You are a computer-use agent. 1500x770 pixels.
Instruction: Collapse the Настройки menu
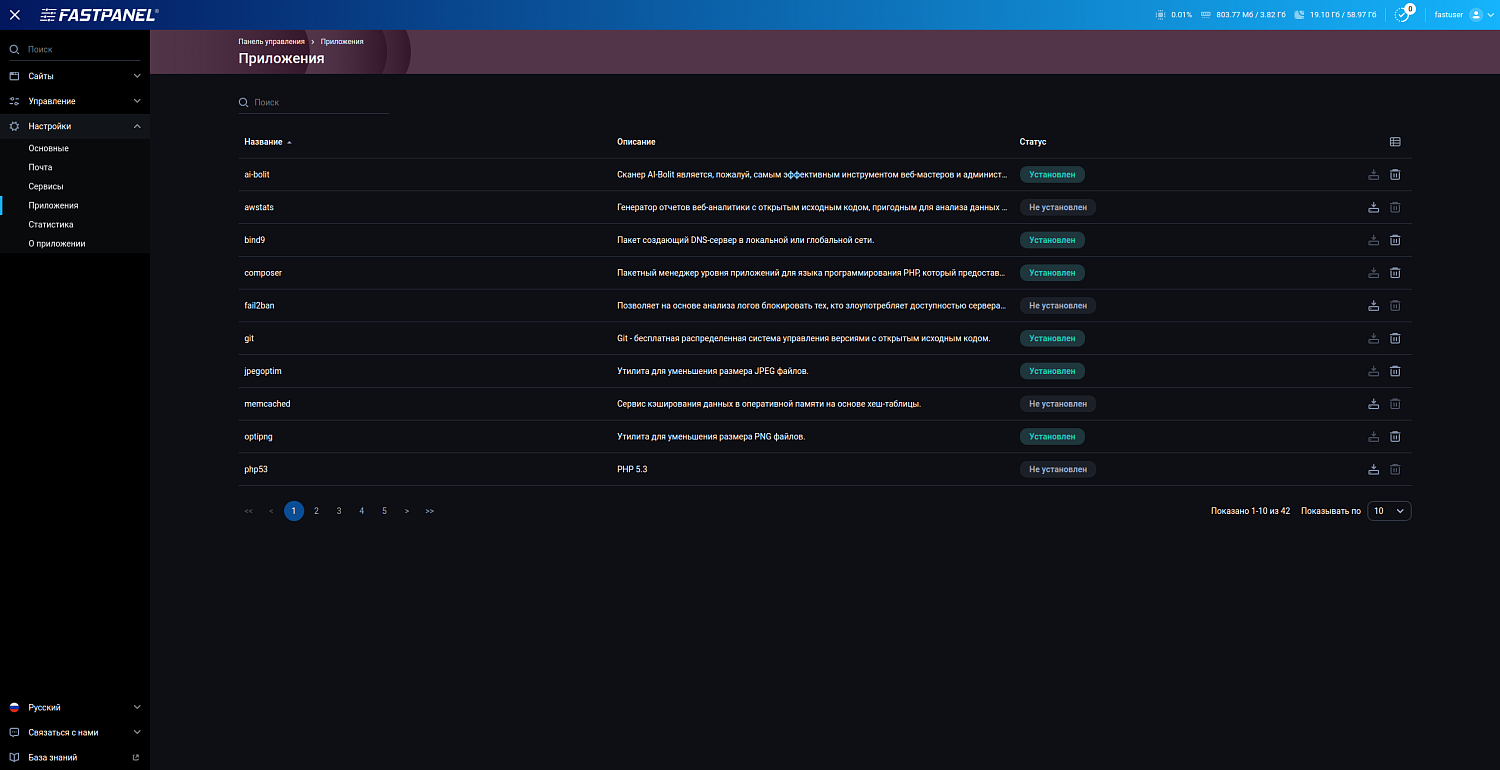[x=75, y=126]
